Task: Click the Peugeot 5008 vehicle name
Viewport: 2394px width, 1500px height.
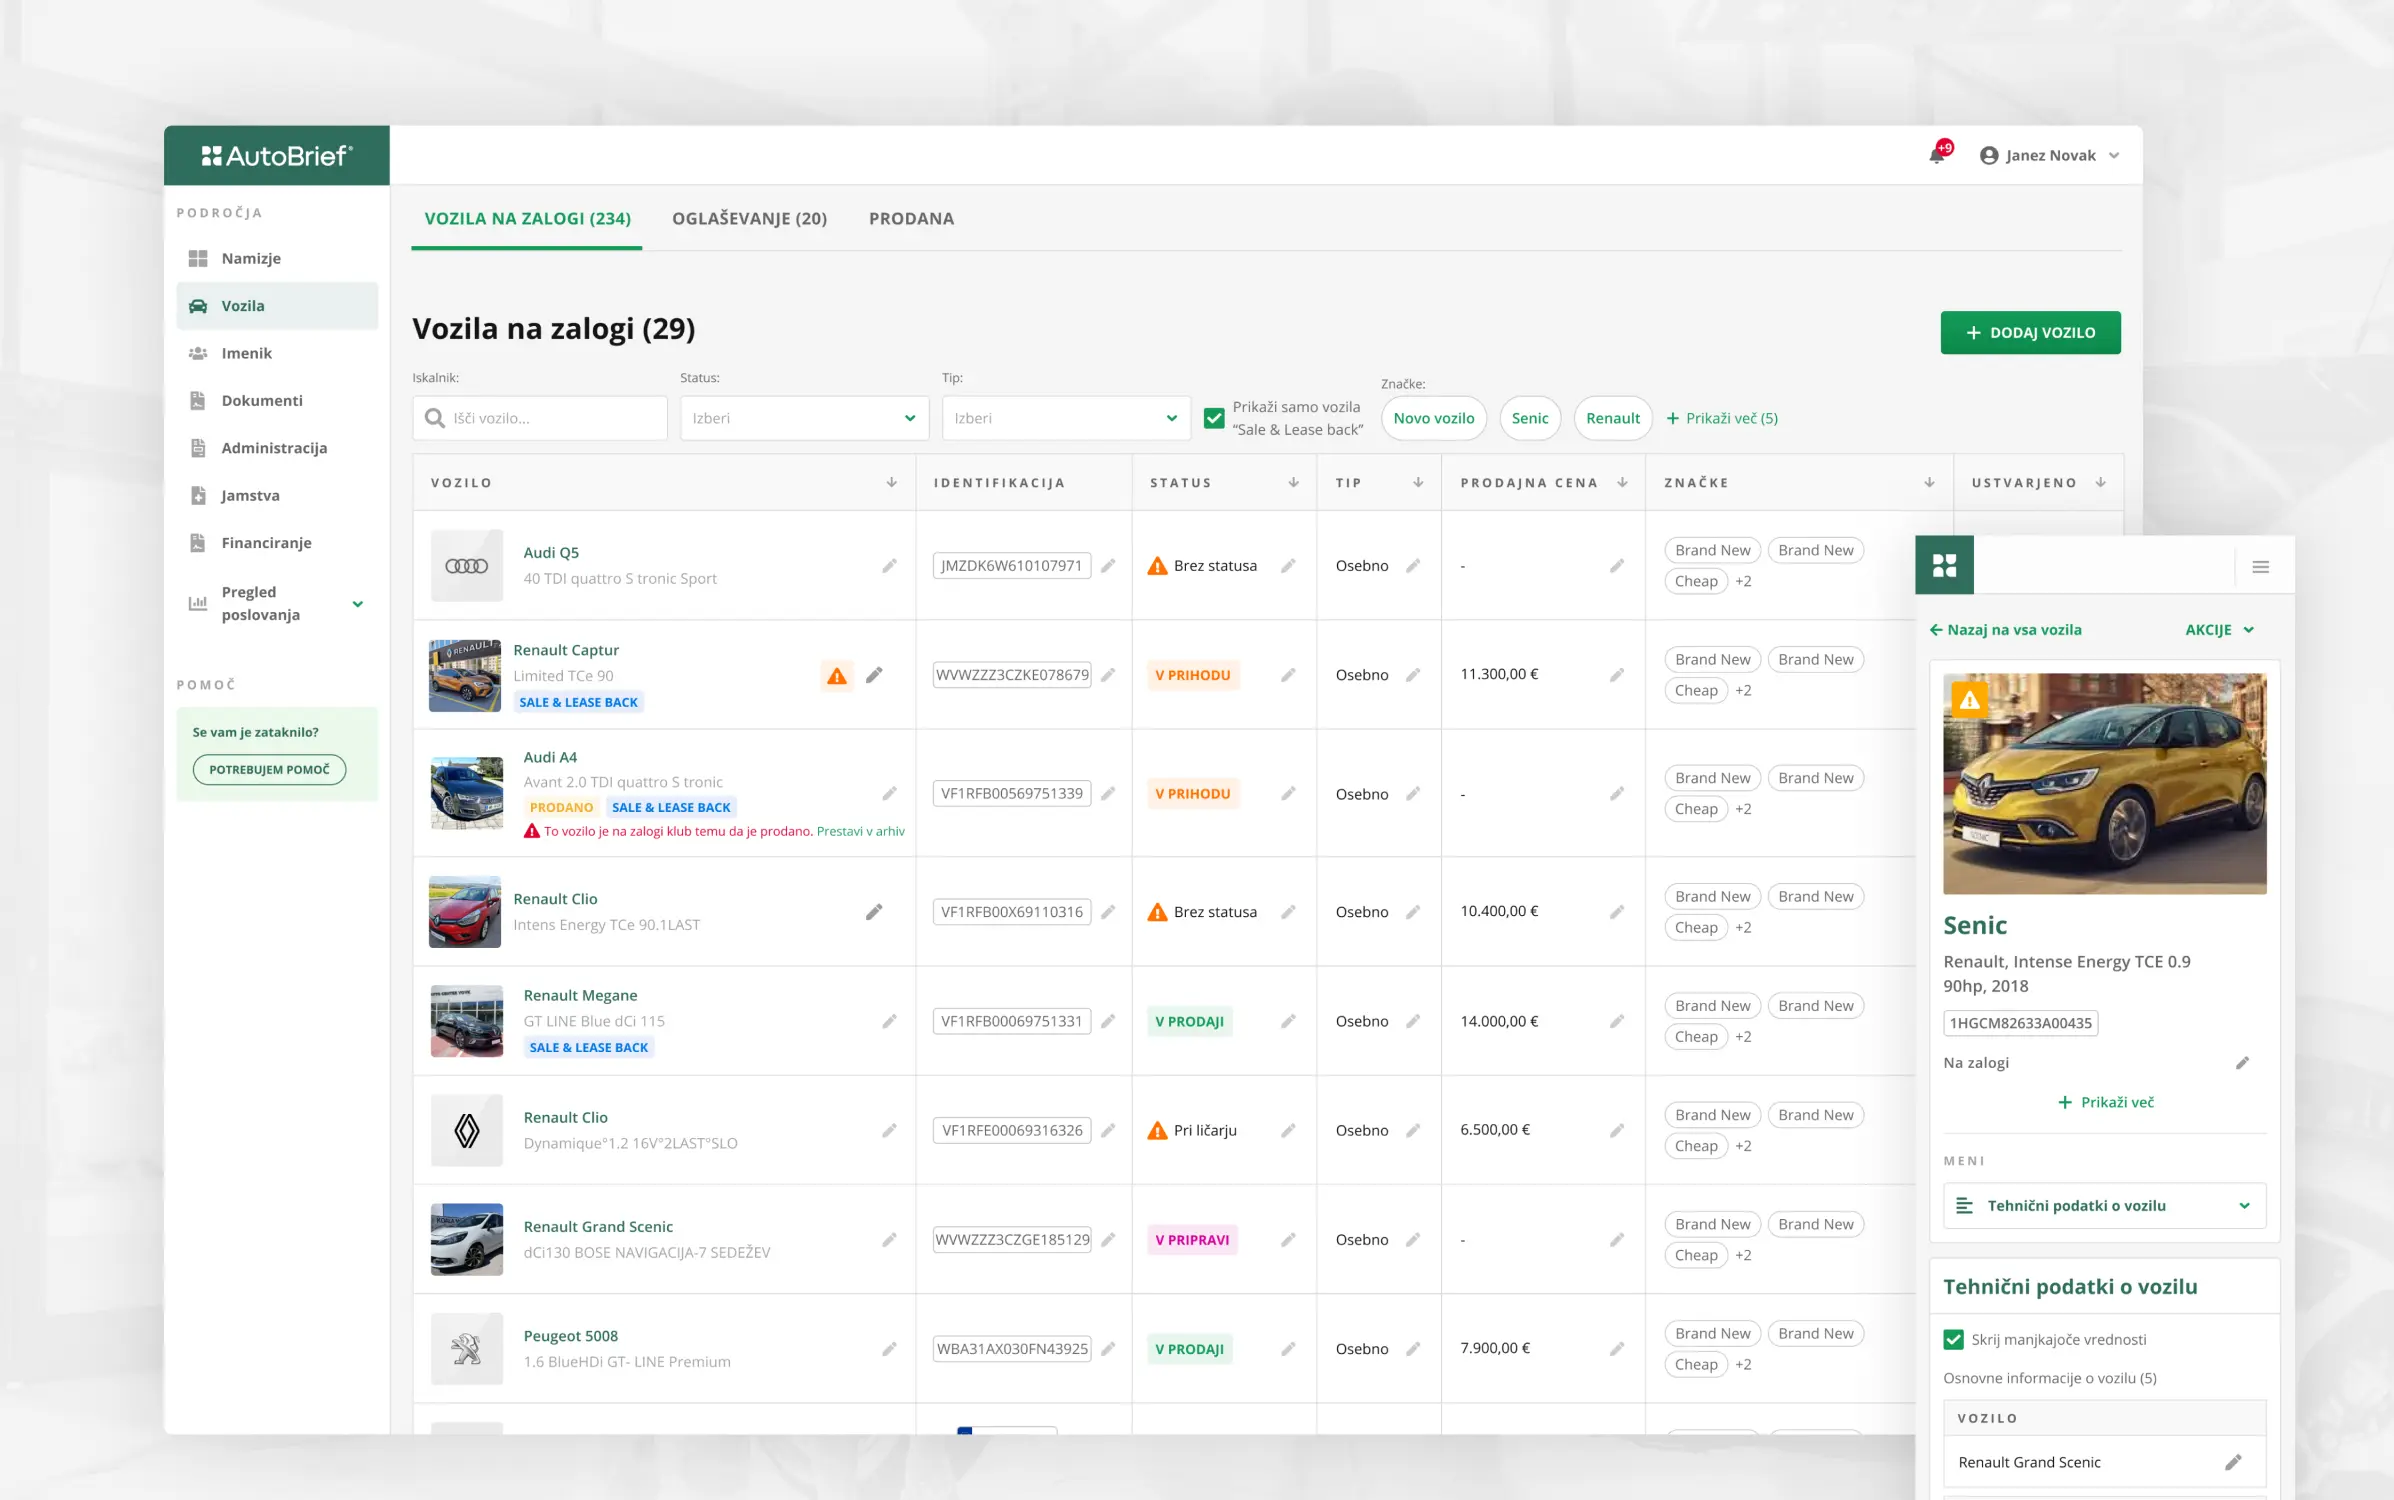Action: click(571, 1336)
